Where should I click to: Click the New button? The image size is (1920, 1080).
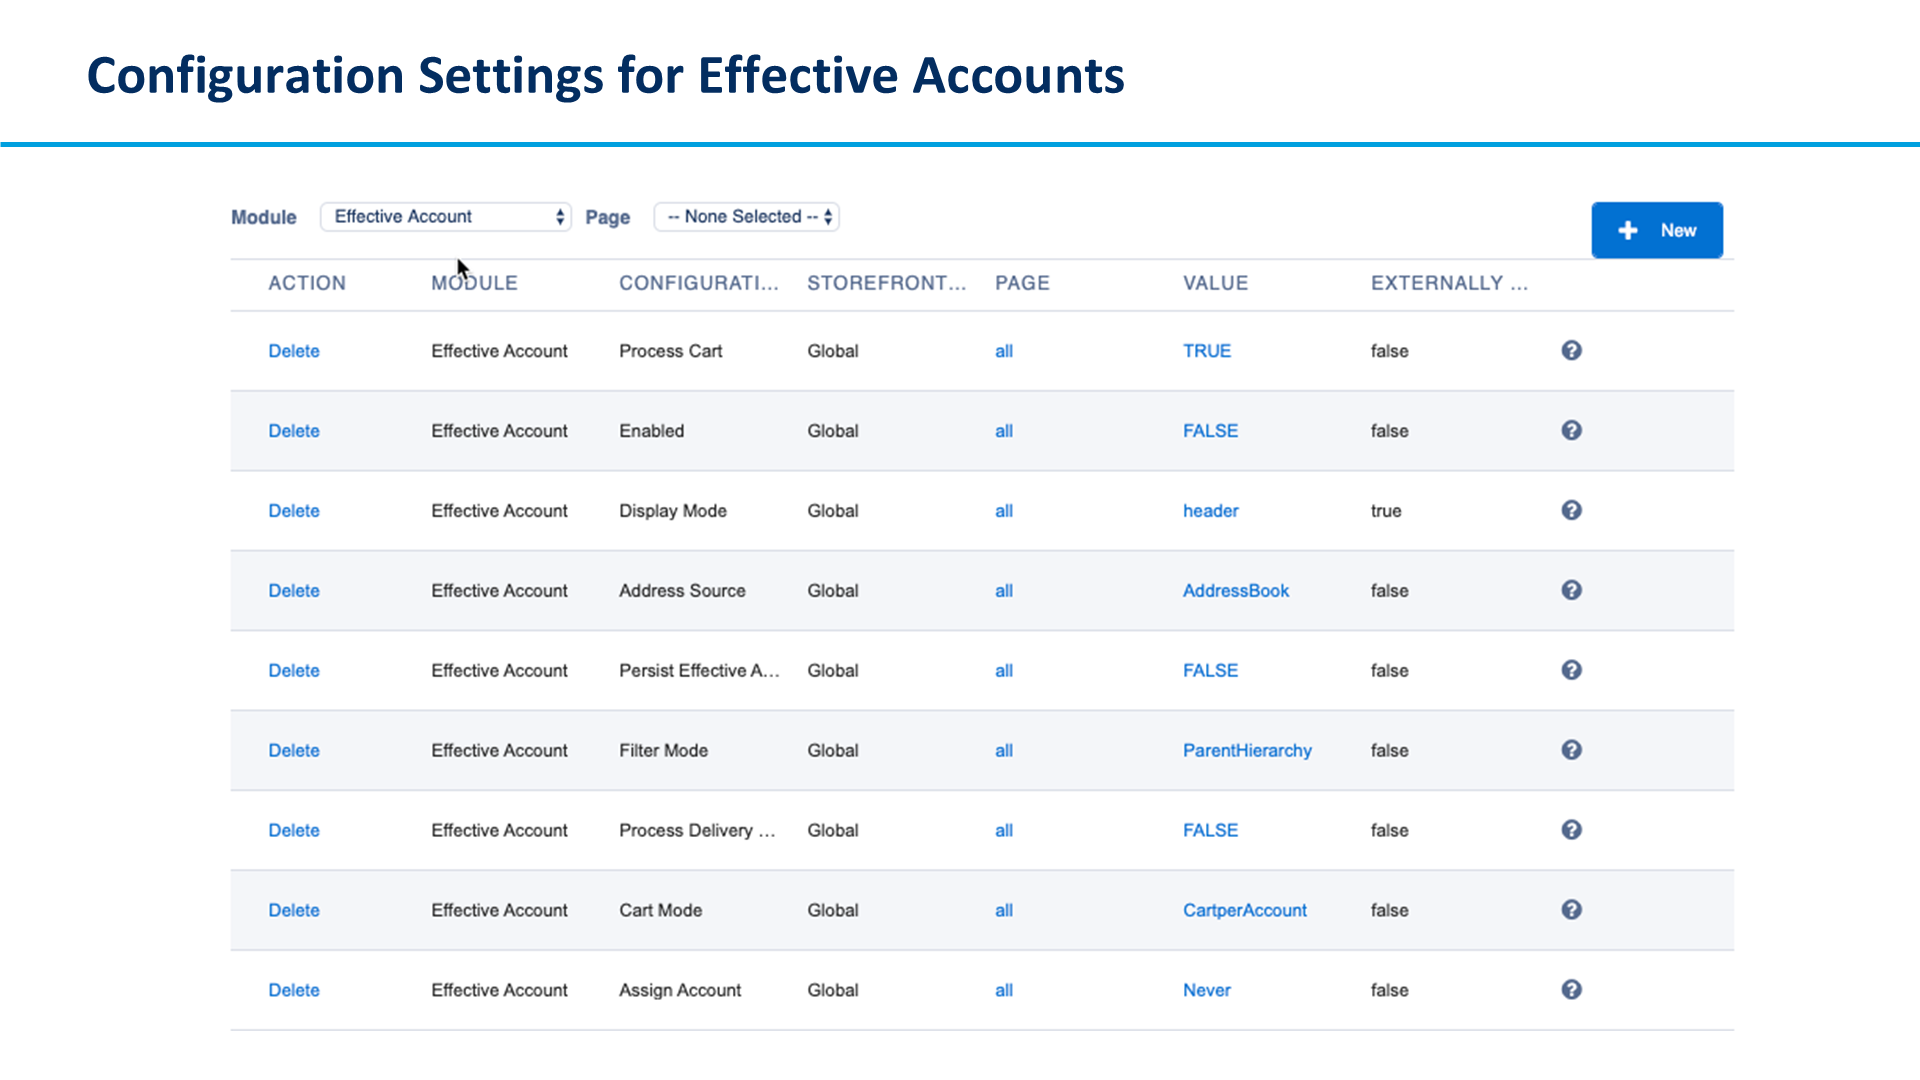(x=1657, y=230)
